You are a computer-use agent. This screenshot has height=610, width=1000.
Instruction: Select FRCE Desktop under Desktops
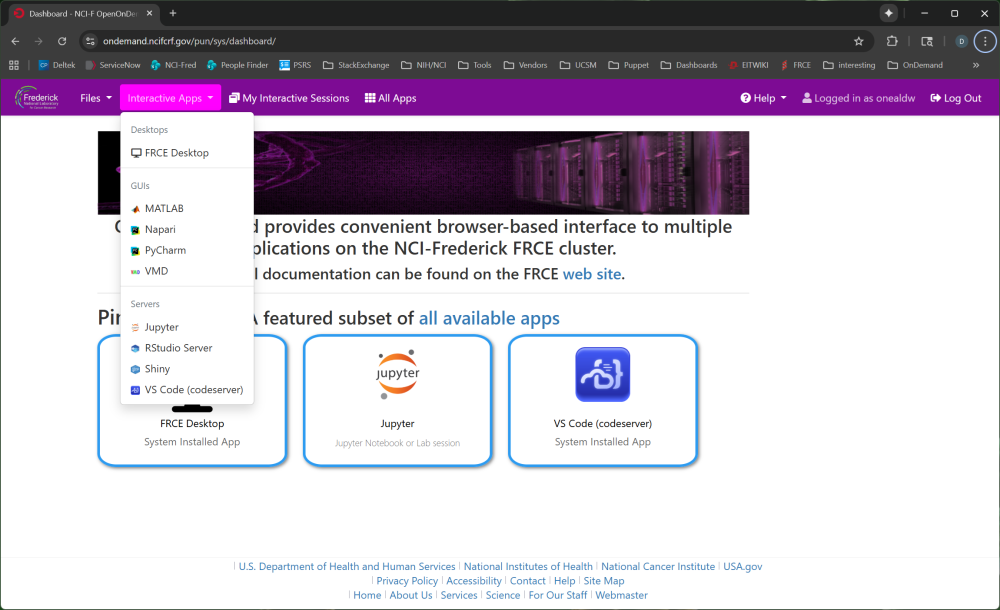click(176, 153)
